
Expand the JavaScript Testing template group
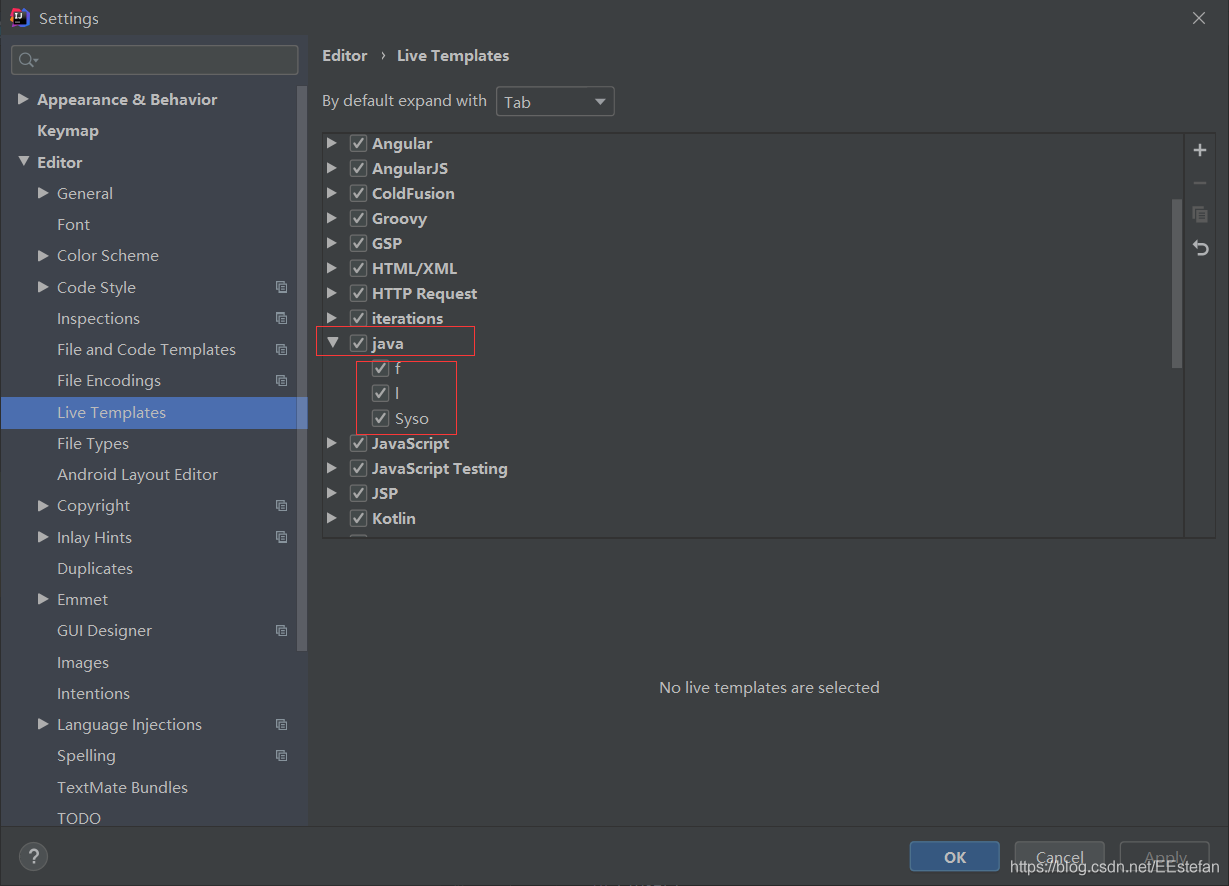(x=332, y=468)
